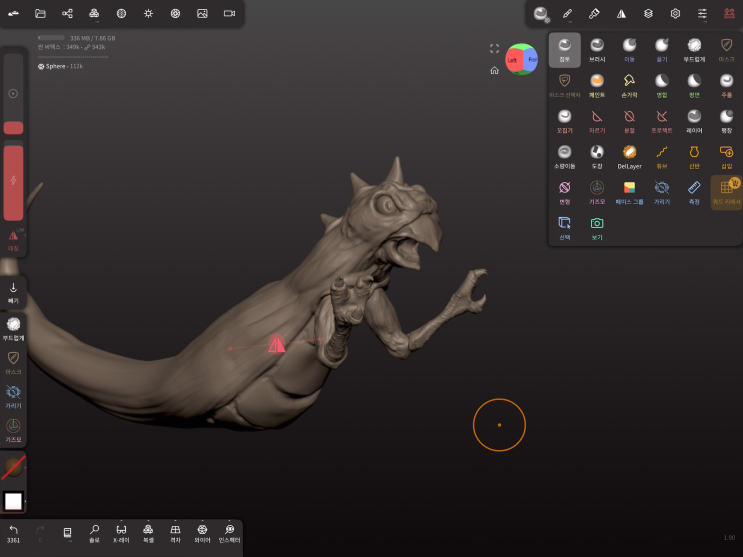
Task: Pick the 튜브 tube tool
Action: pyautogui.click(x=661, y=156)
